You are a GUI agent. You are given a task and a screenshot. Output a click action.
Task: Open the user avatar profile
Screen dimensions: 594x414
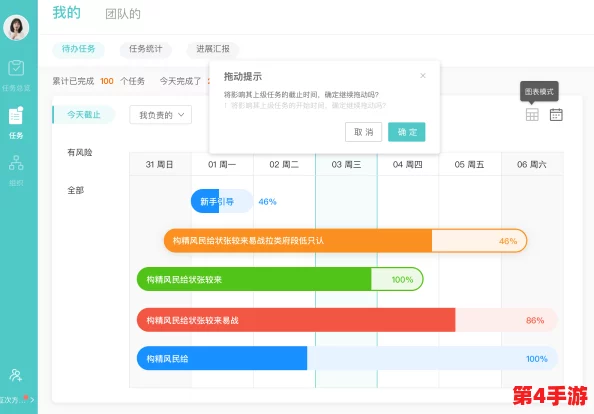tap(16, 27)
